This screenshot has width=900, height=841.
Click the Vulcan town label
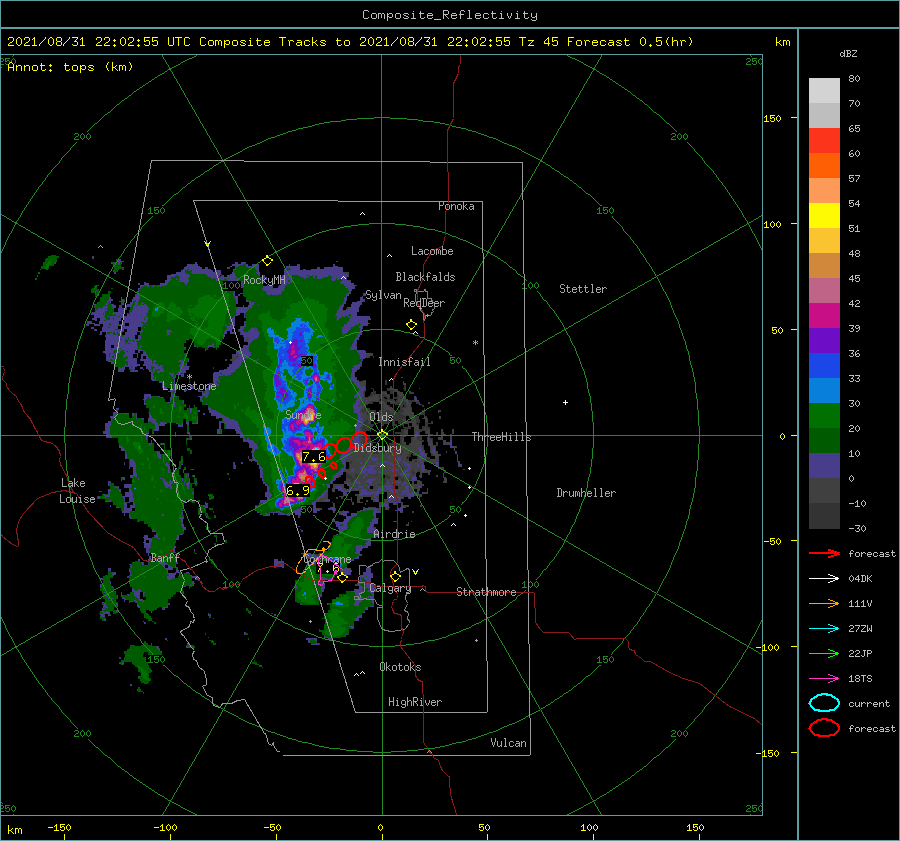(508, 743)
